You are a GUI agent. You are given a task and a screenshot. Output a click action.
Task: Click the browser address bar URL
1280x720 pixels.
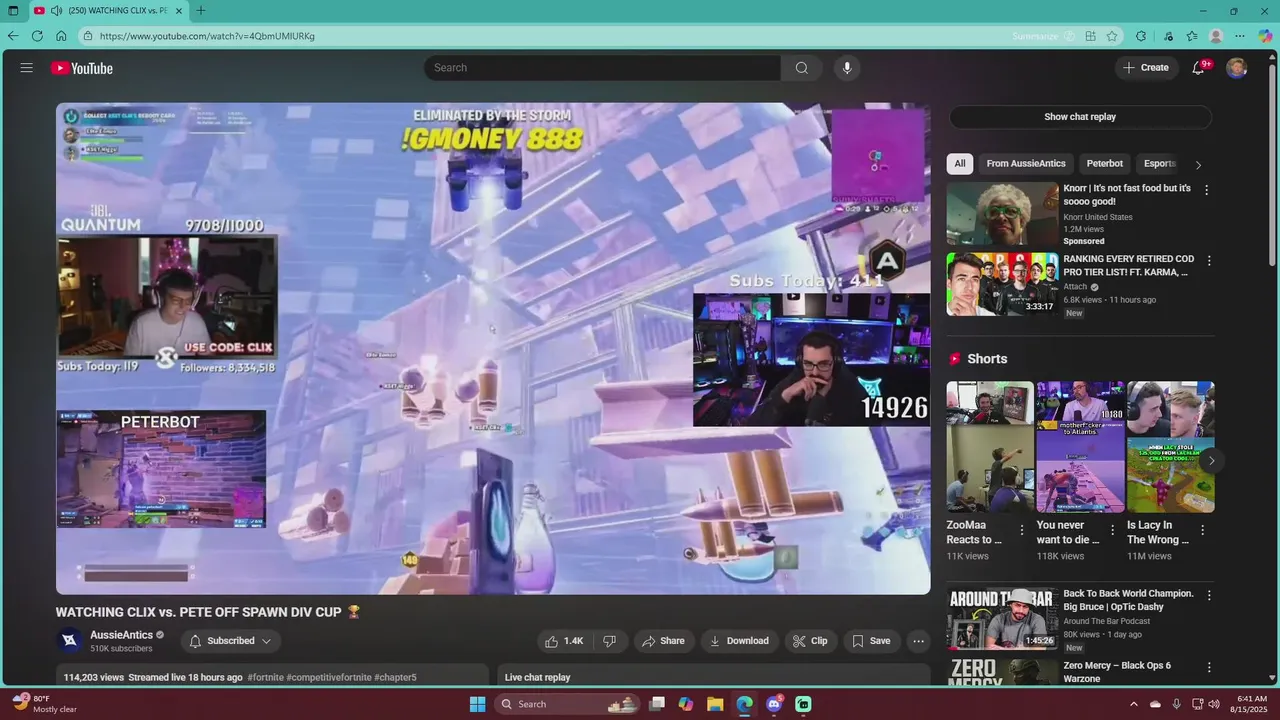pos(207,36)
